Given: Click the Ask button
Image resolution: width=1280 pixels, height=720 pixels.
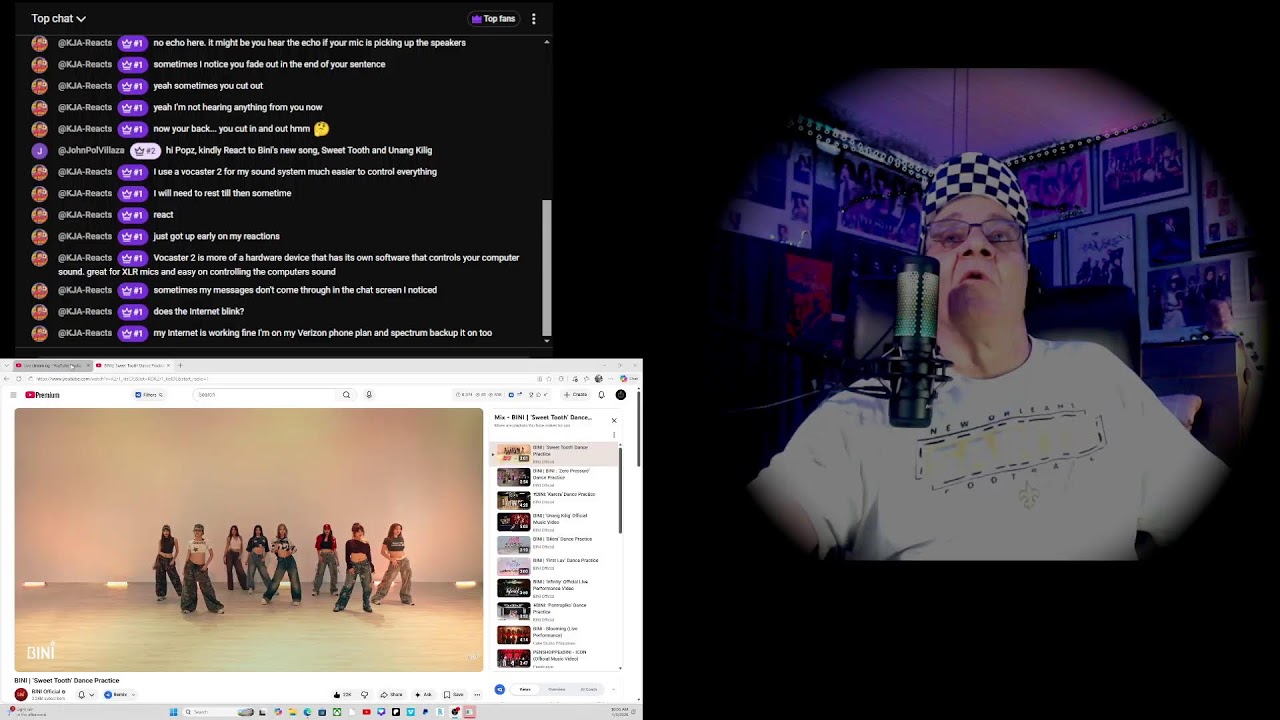Looking at the screenshot, I should tap(423, 695).
